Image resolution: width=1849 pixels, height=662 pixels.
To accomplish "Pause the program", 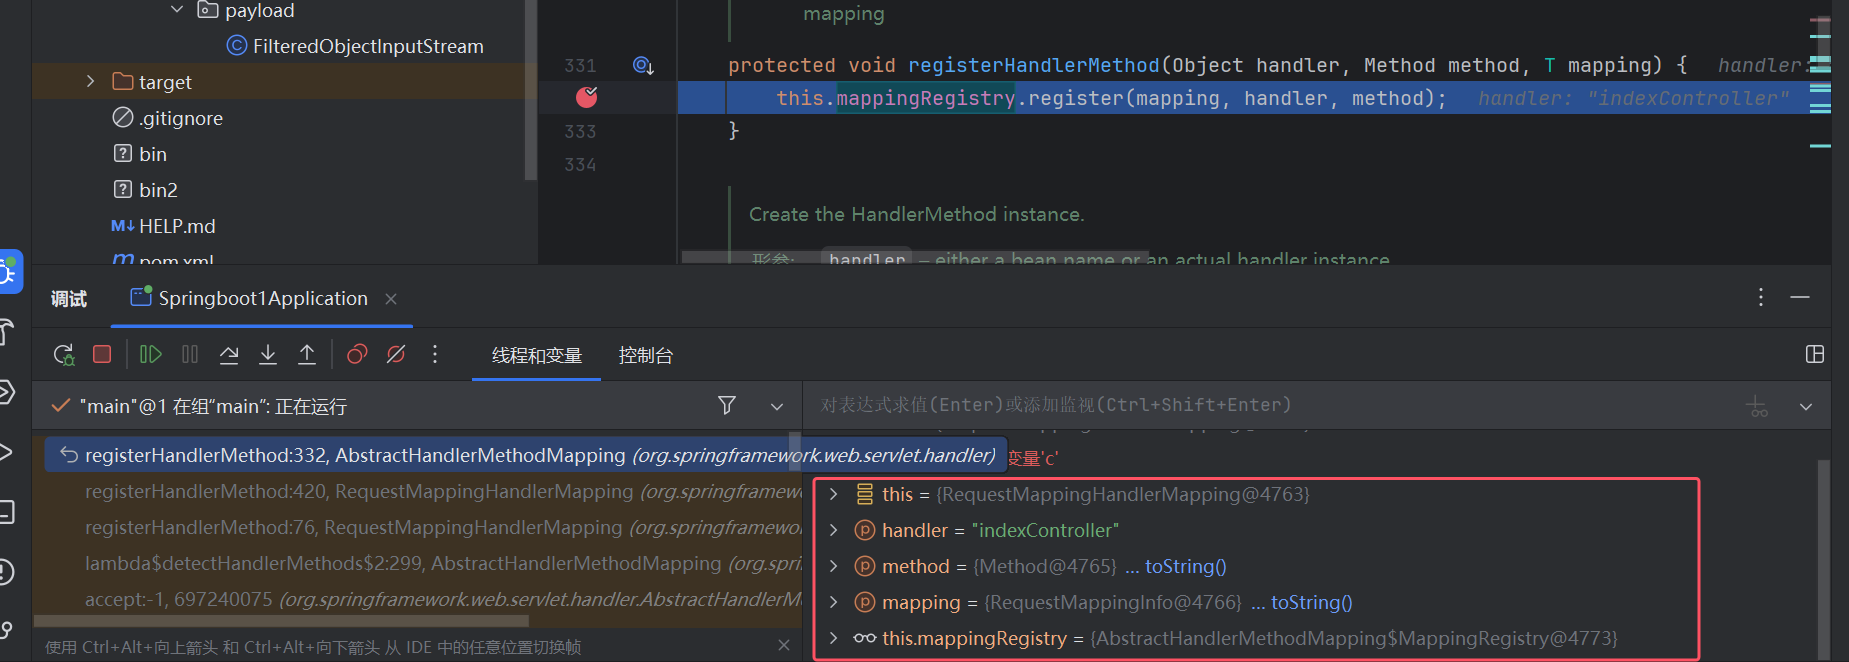I will 190,354.
